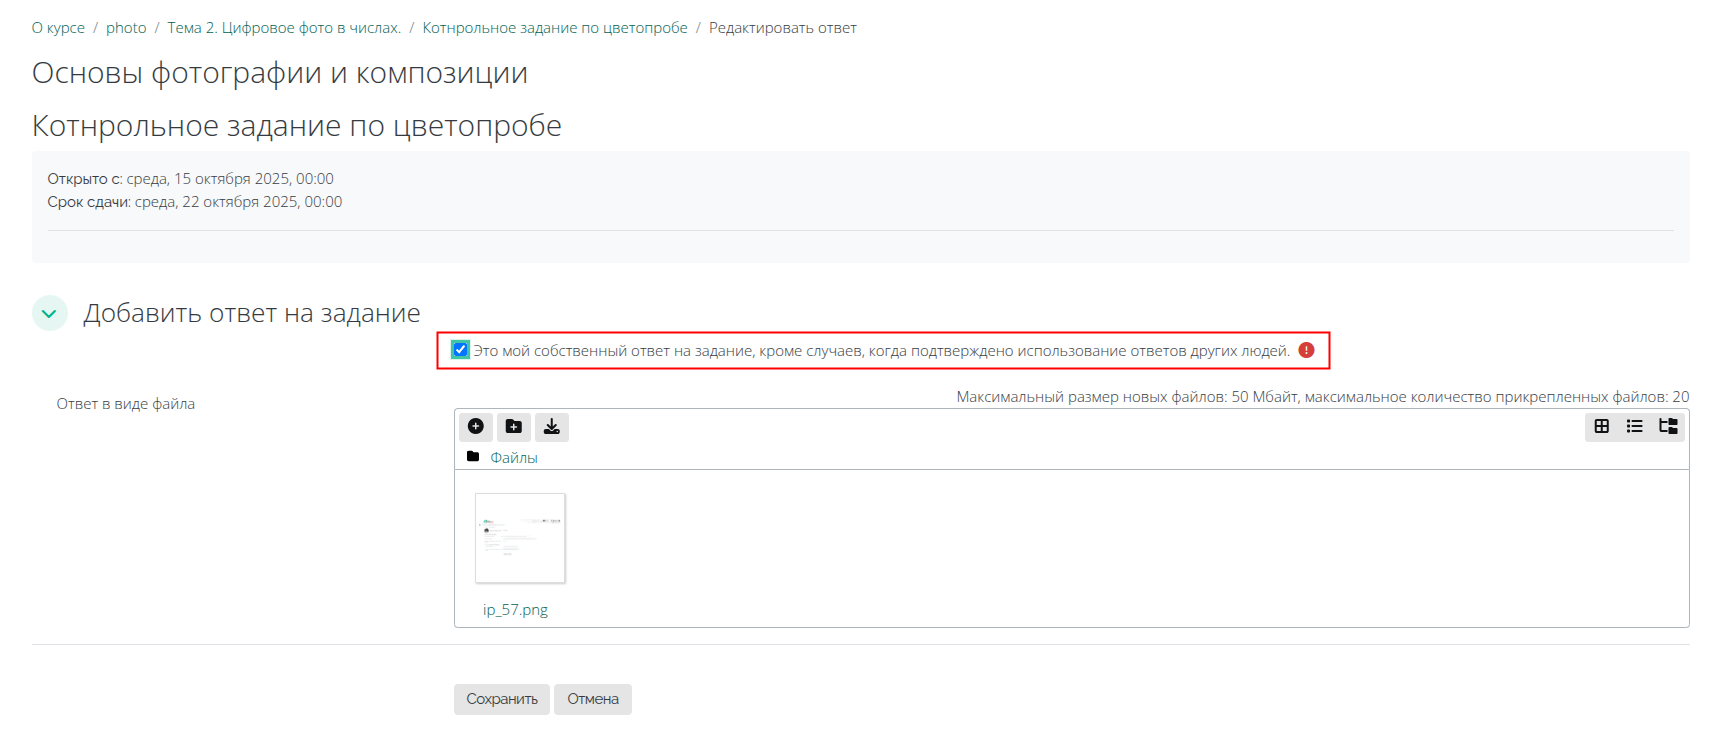This screenshot has height=745, width=1728.
Task: Collapse section using the green chevron
Action: click(49, 313)
